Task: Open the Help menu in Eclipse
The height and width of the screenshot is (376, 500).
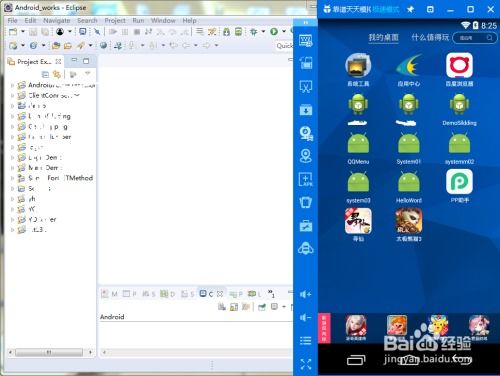Action: [x=189, y=21]
